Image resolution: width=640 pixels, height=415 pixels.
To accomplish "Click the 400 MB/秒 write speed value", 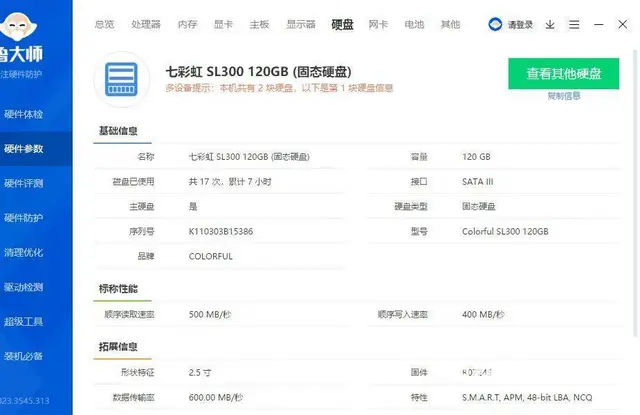I will [483, 315].
